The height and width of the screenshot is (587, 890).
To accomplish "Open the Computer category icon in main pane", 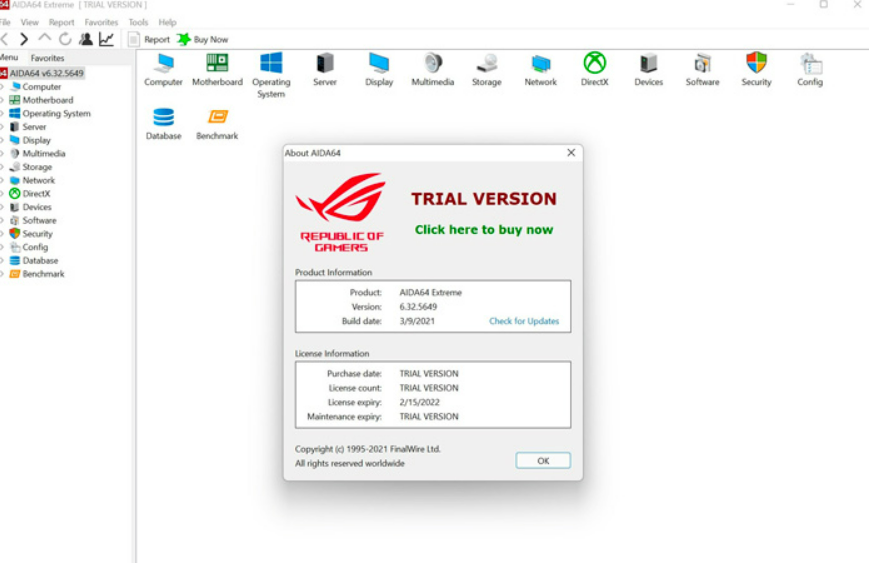I will click(163, 69).
